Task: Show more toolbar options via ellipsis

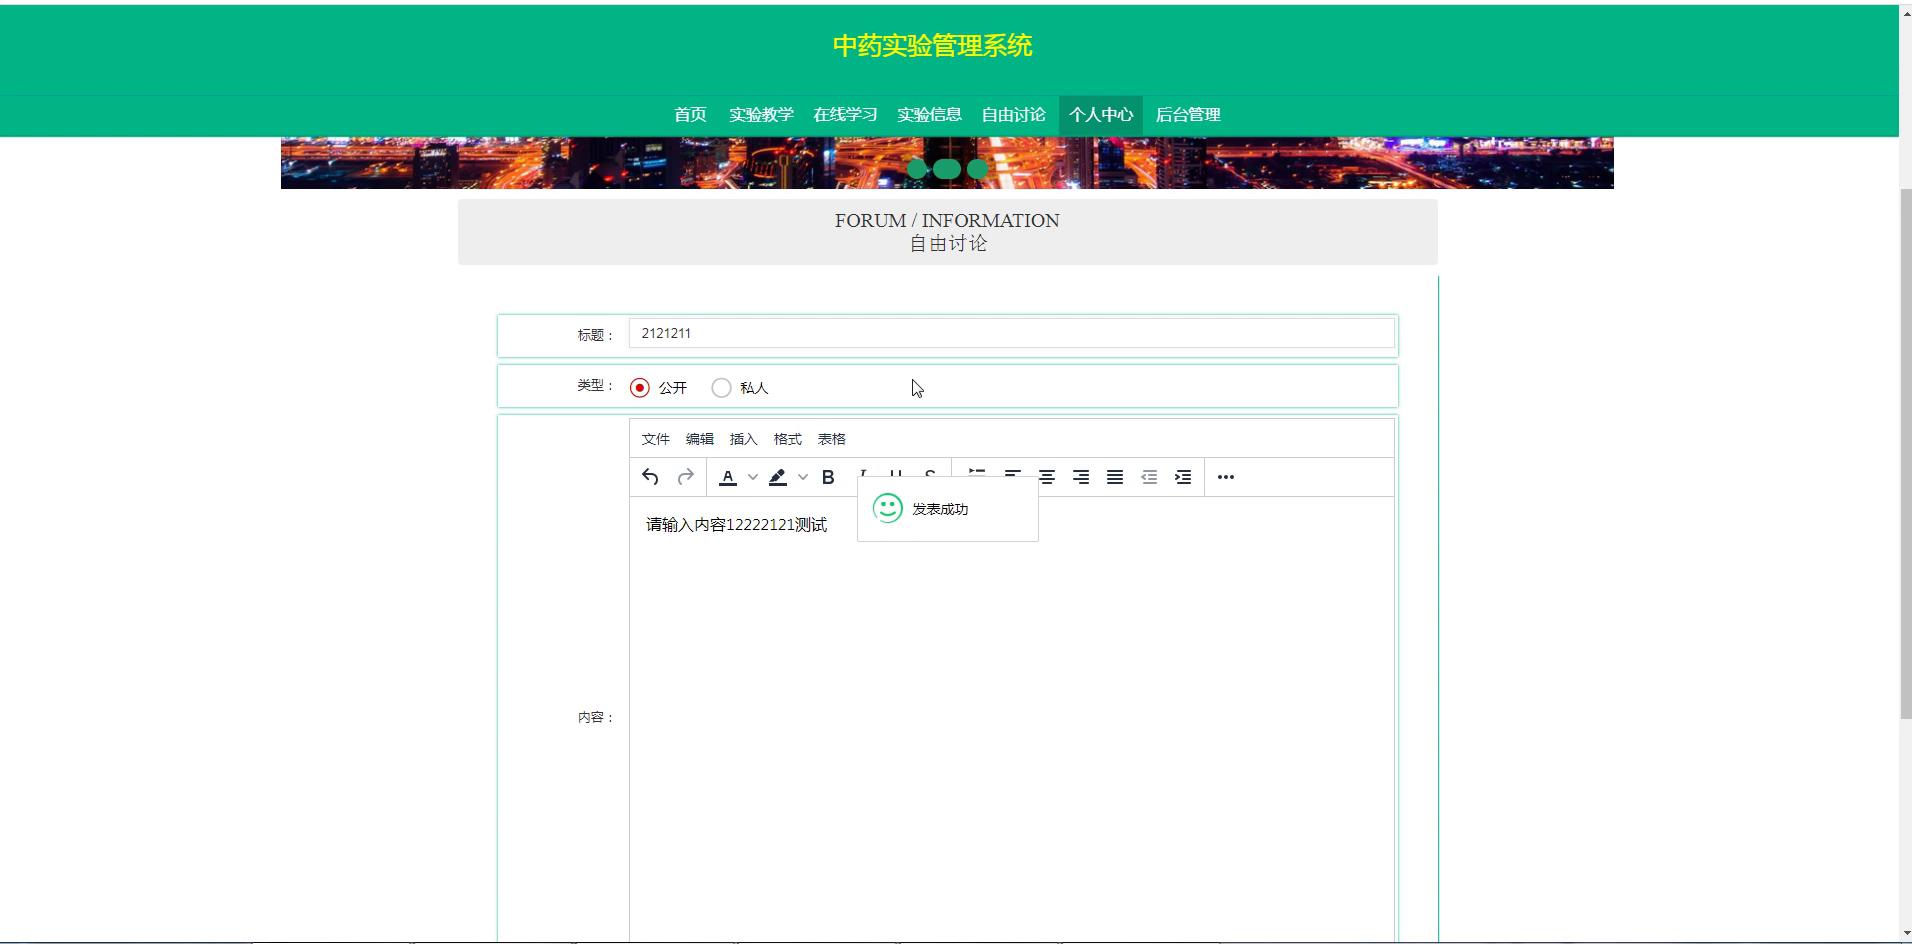Action: point(1226,477)
